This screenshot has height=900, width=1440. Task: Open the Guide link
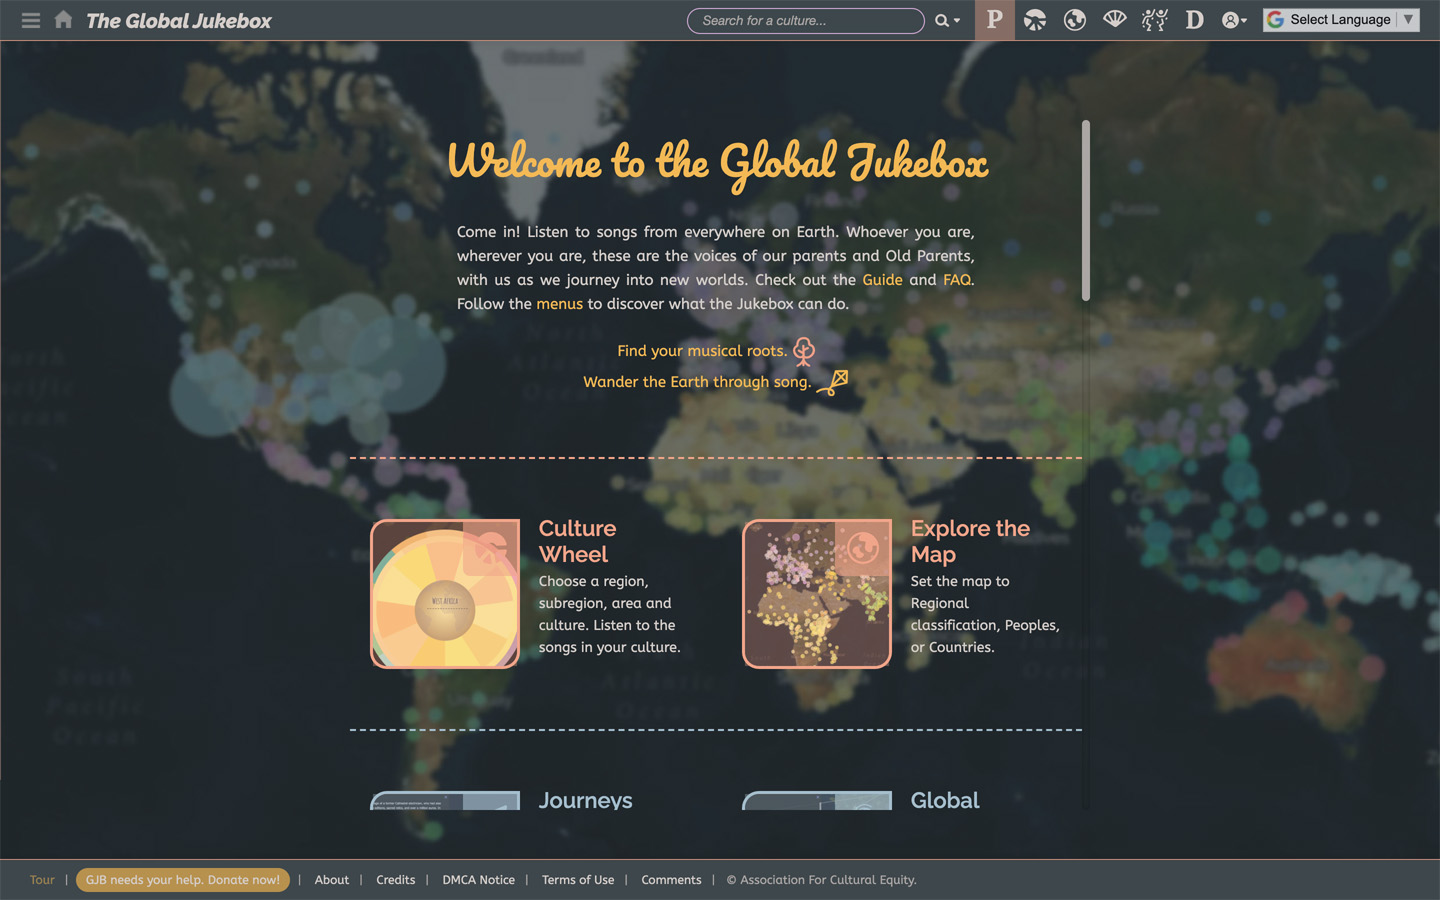click(x=882, y=280)
